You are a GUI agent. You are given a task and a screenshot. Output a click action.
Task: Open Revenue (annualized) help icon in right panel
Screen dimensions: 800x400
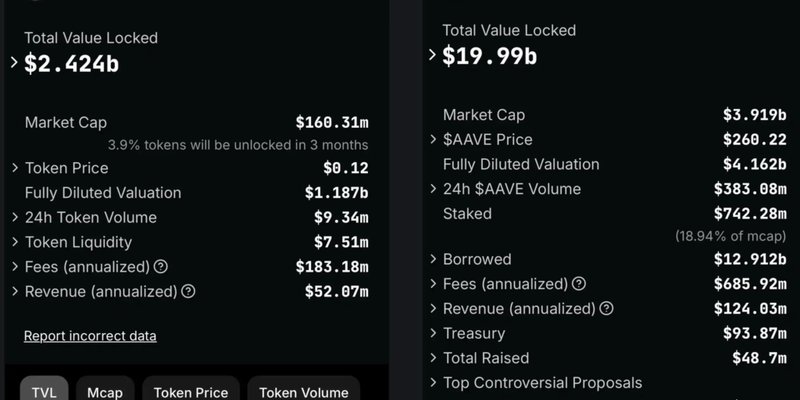(606, 308)
